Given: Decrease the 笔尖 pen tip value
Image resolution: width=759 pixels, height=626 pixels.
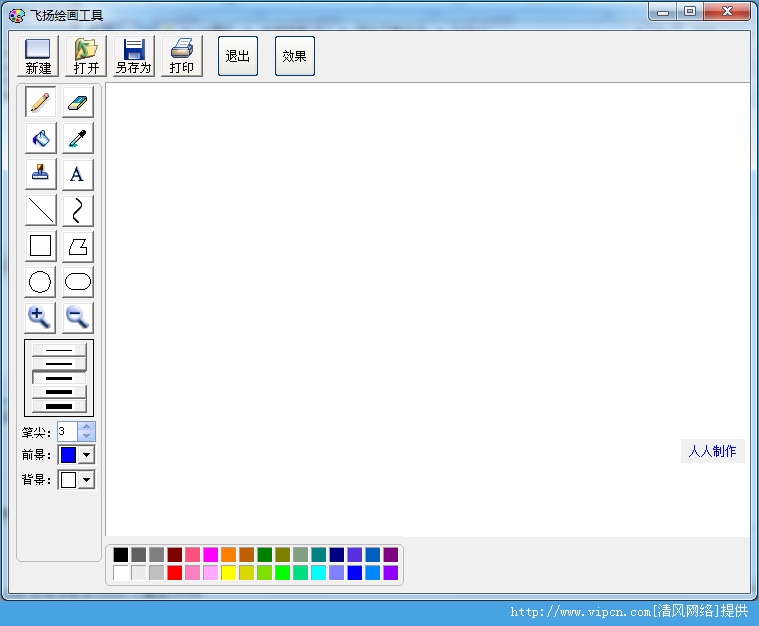Looking at the screenshot, I should [x=87, y=436].
